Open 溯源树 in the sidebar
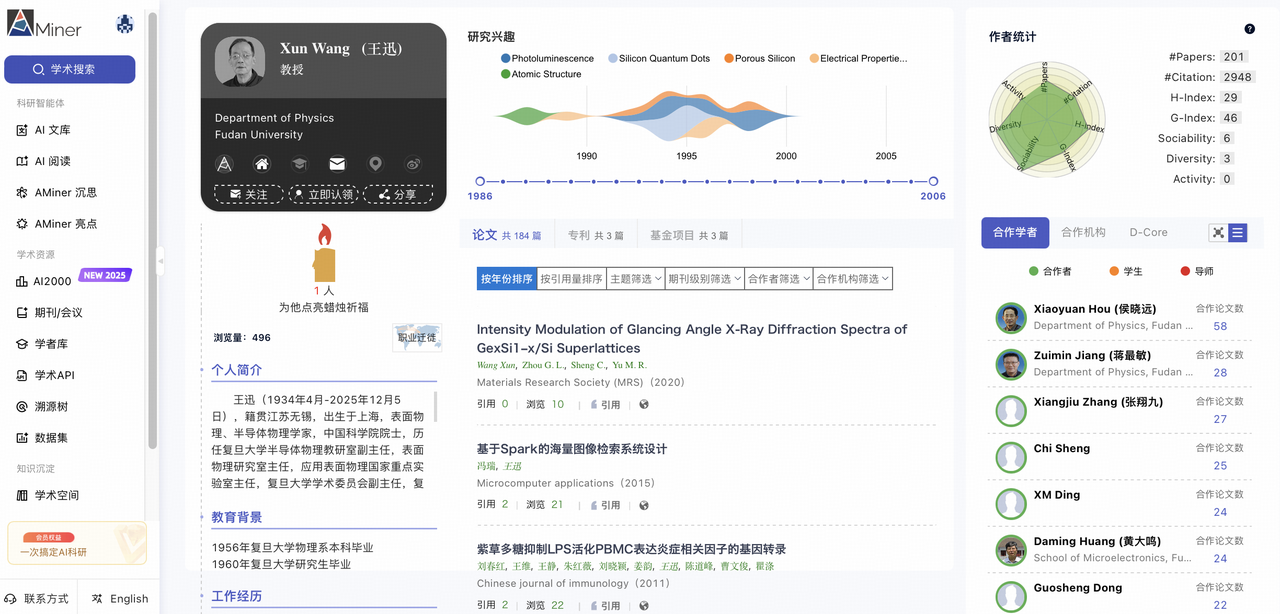This screenshot has height=614, width=1280. [x=42, y=407]
